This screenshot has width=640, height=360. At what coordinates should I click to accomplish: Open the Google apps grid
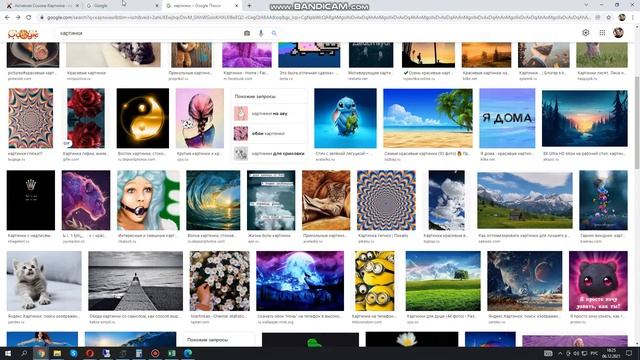point(602,33)
